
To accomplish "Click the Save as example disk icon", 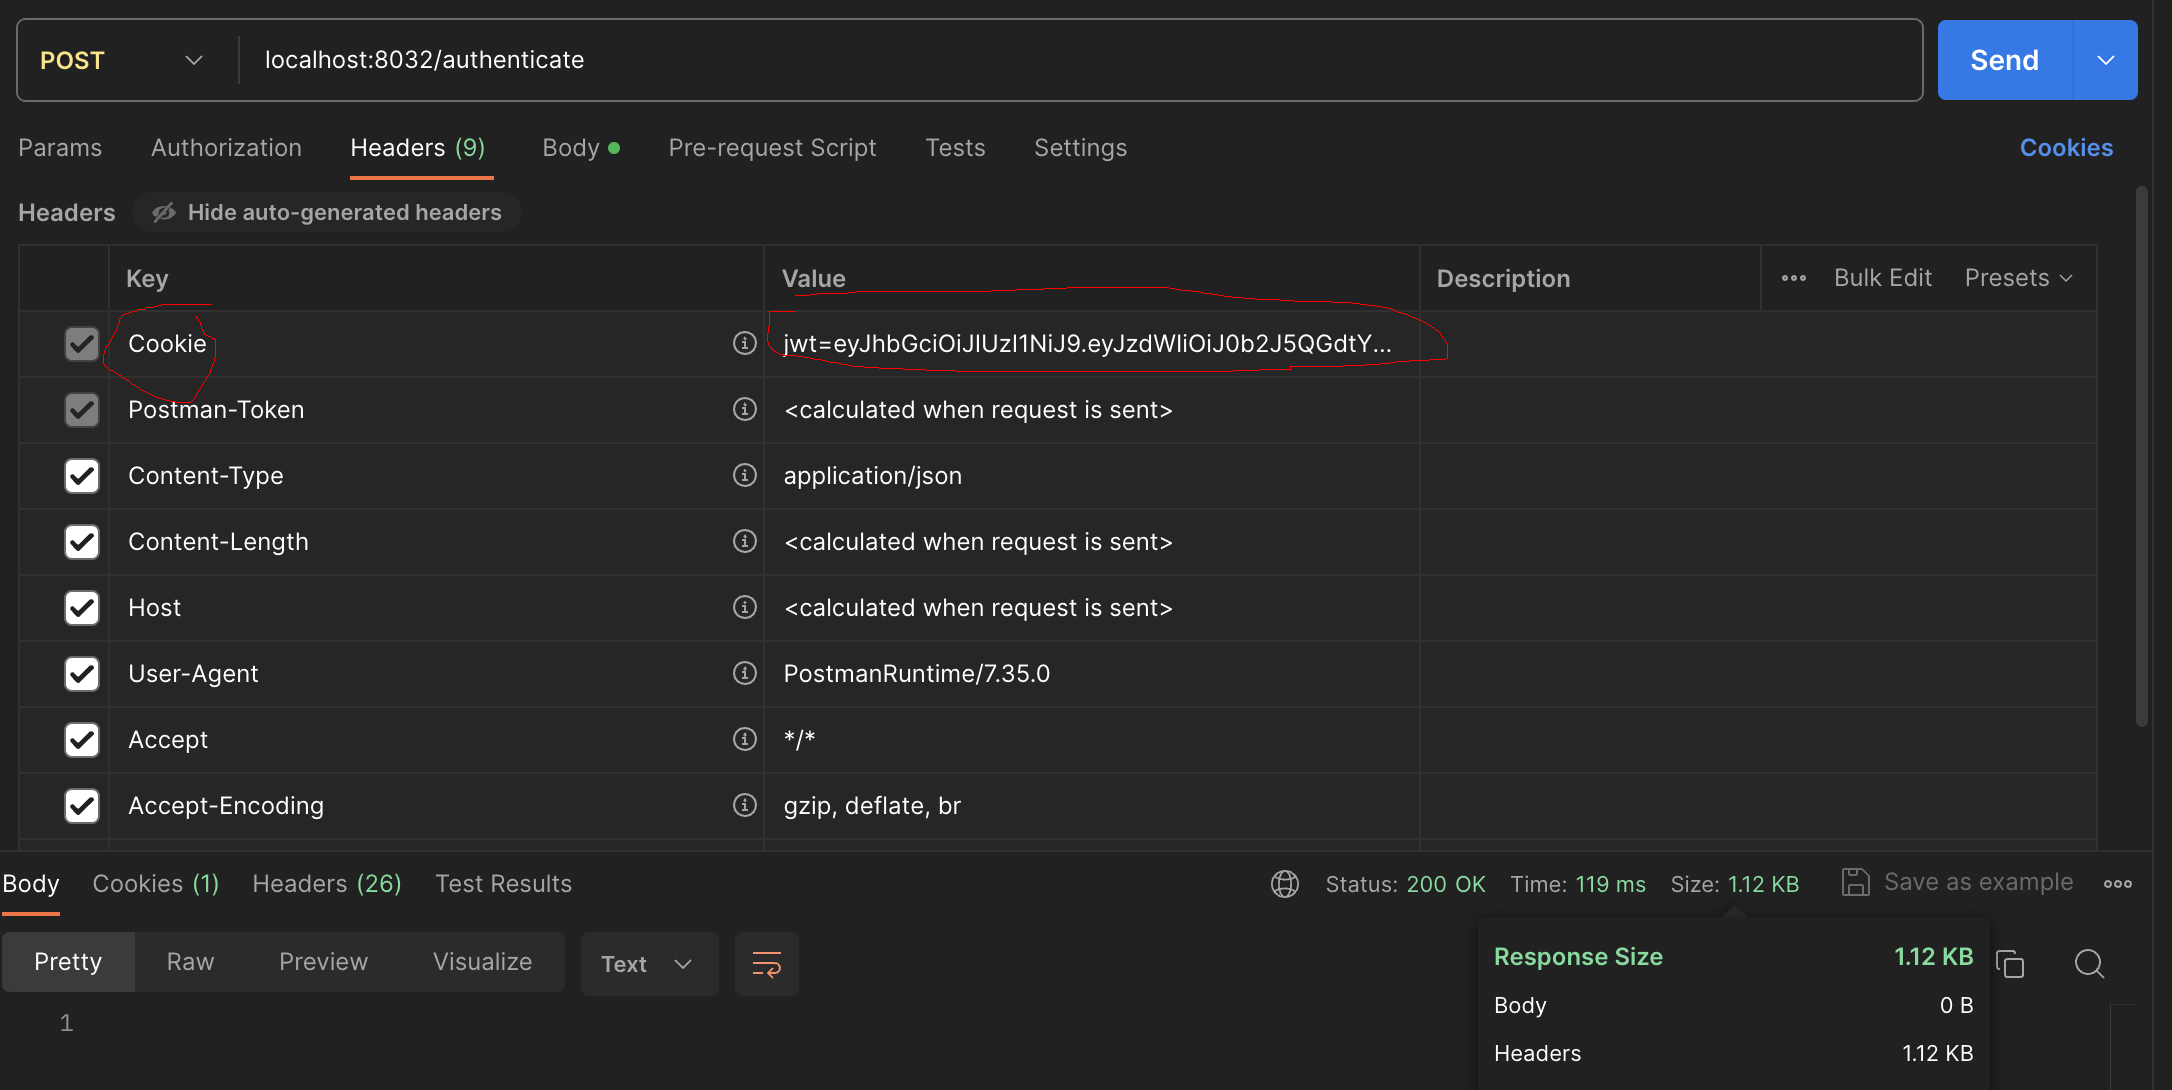I will tap(1856, 882).
